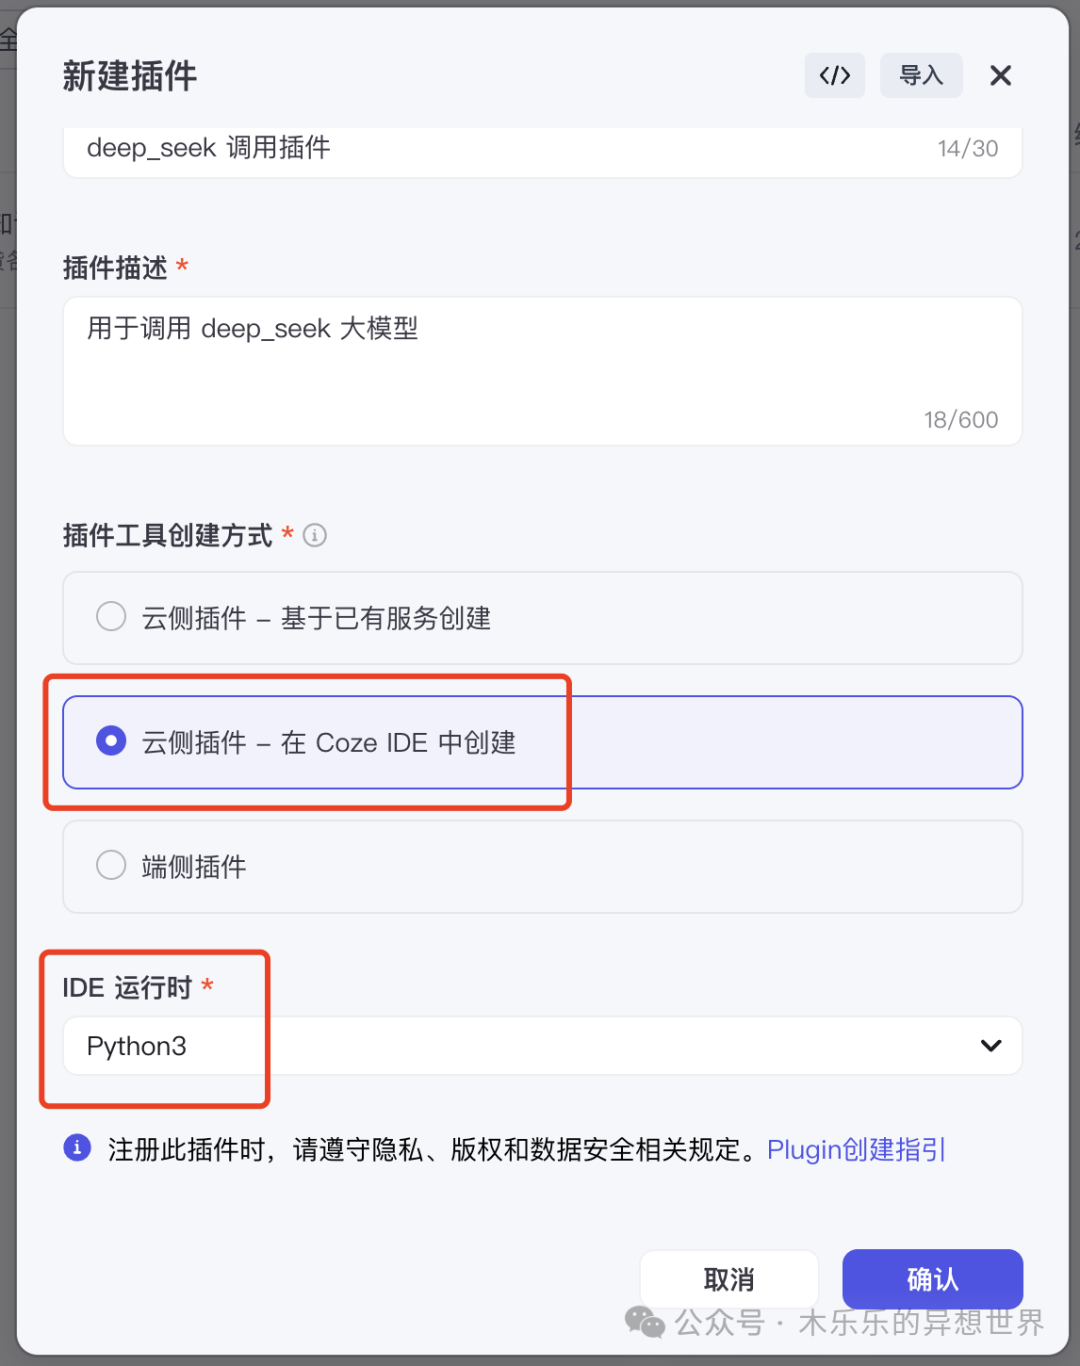
Task: Click the blue info icon near 注册此插件时
Action: click(x=77, y=1148)
